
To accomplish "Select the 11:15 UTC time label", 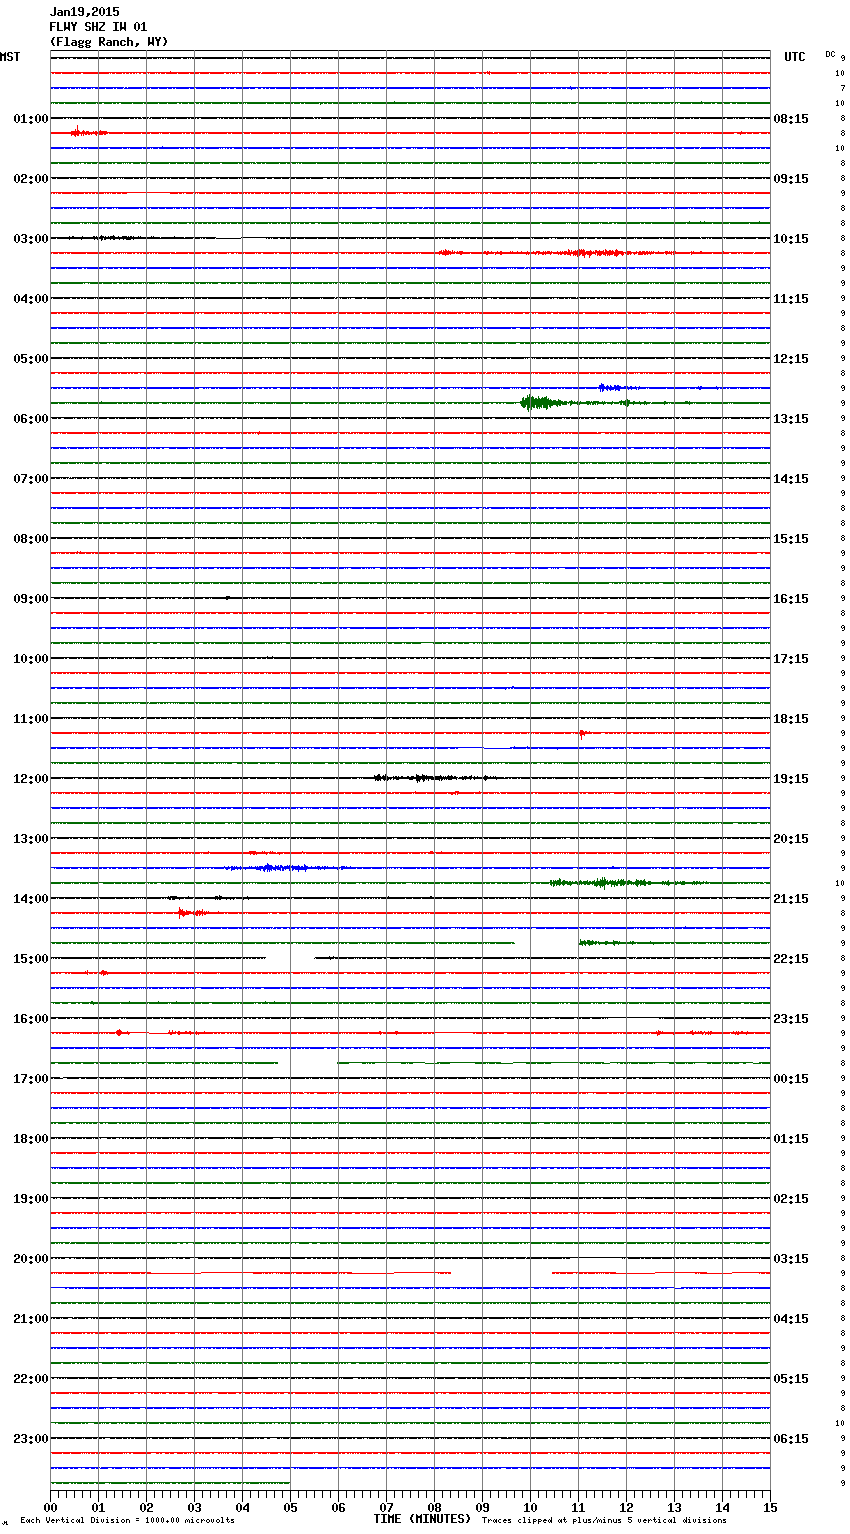I will [791, 299].
